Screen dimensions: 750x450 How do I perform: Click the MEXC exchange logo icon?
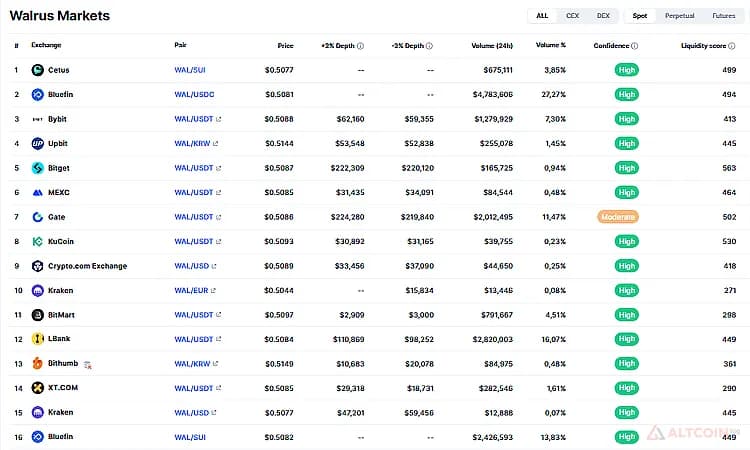coord(37,192)
